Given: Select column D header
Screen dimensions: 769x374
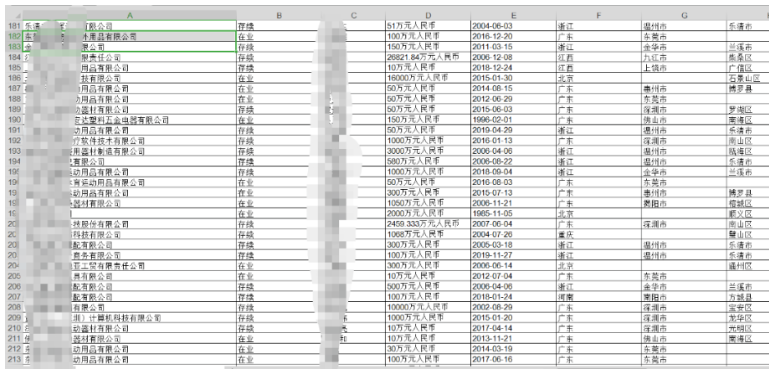Looking at the screenshot, I should (428, 15).
